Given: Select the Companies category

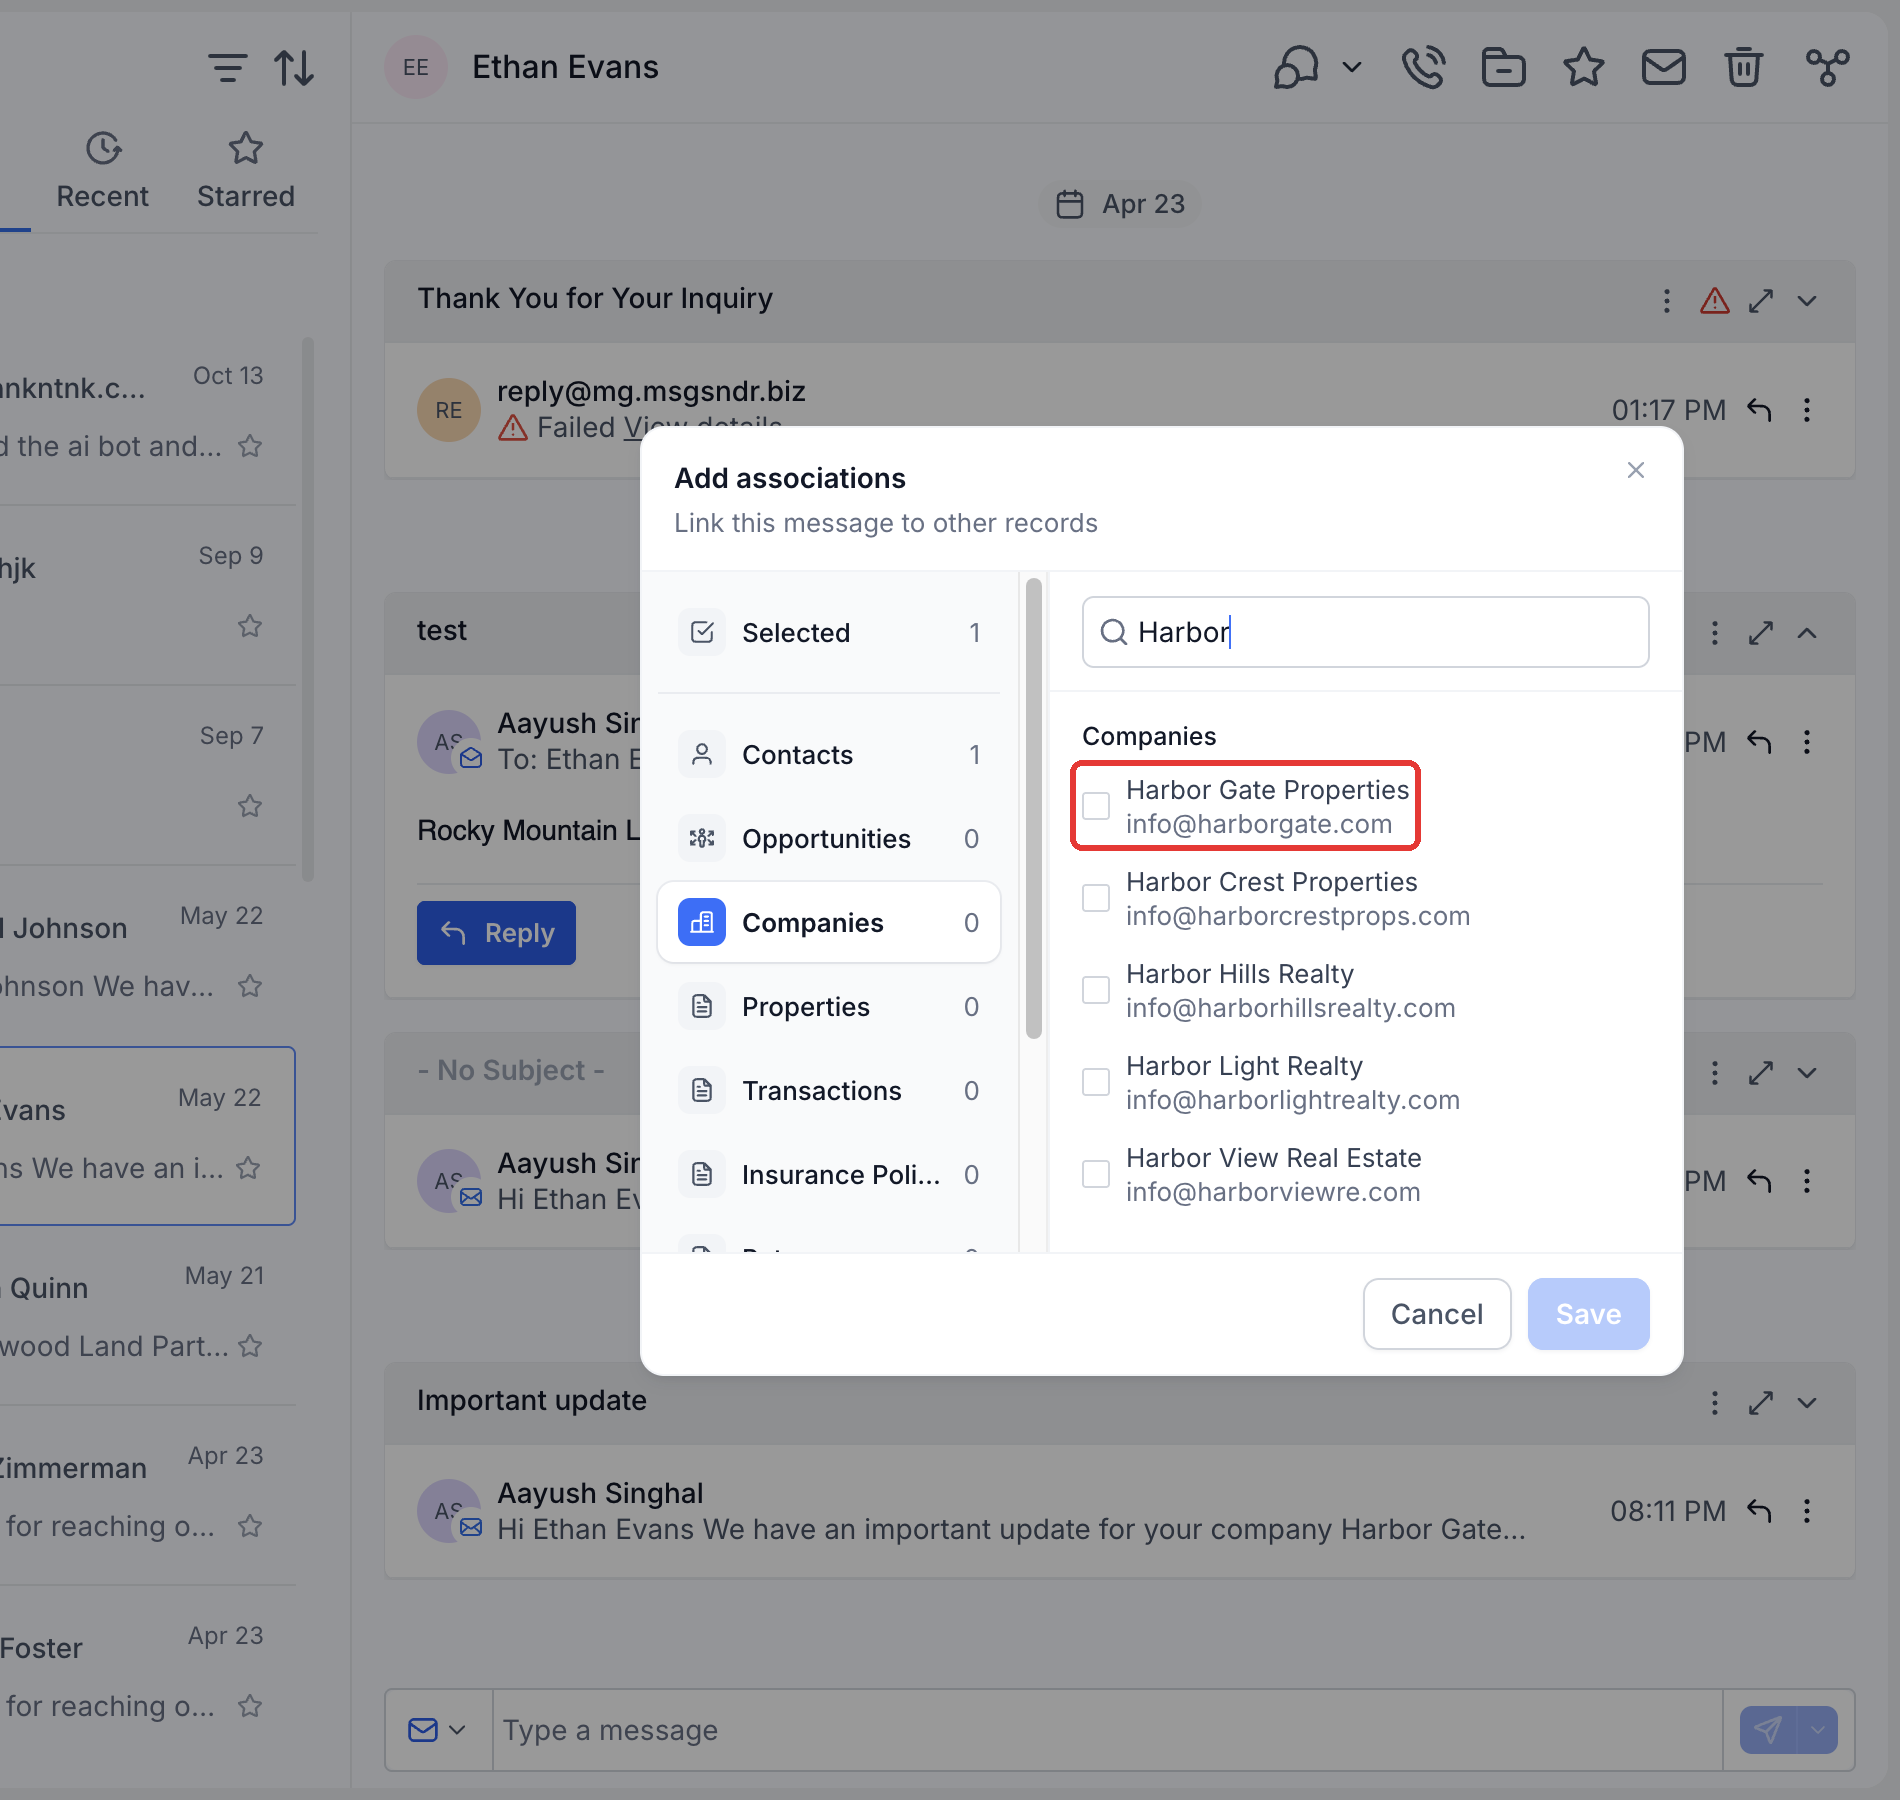Looking at the screenshot, I should (x=829, y=922).
